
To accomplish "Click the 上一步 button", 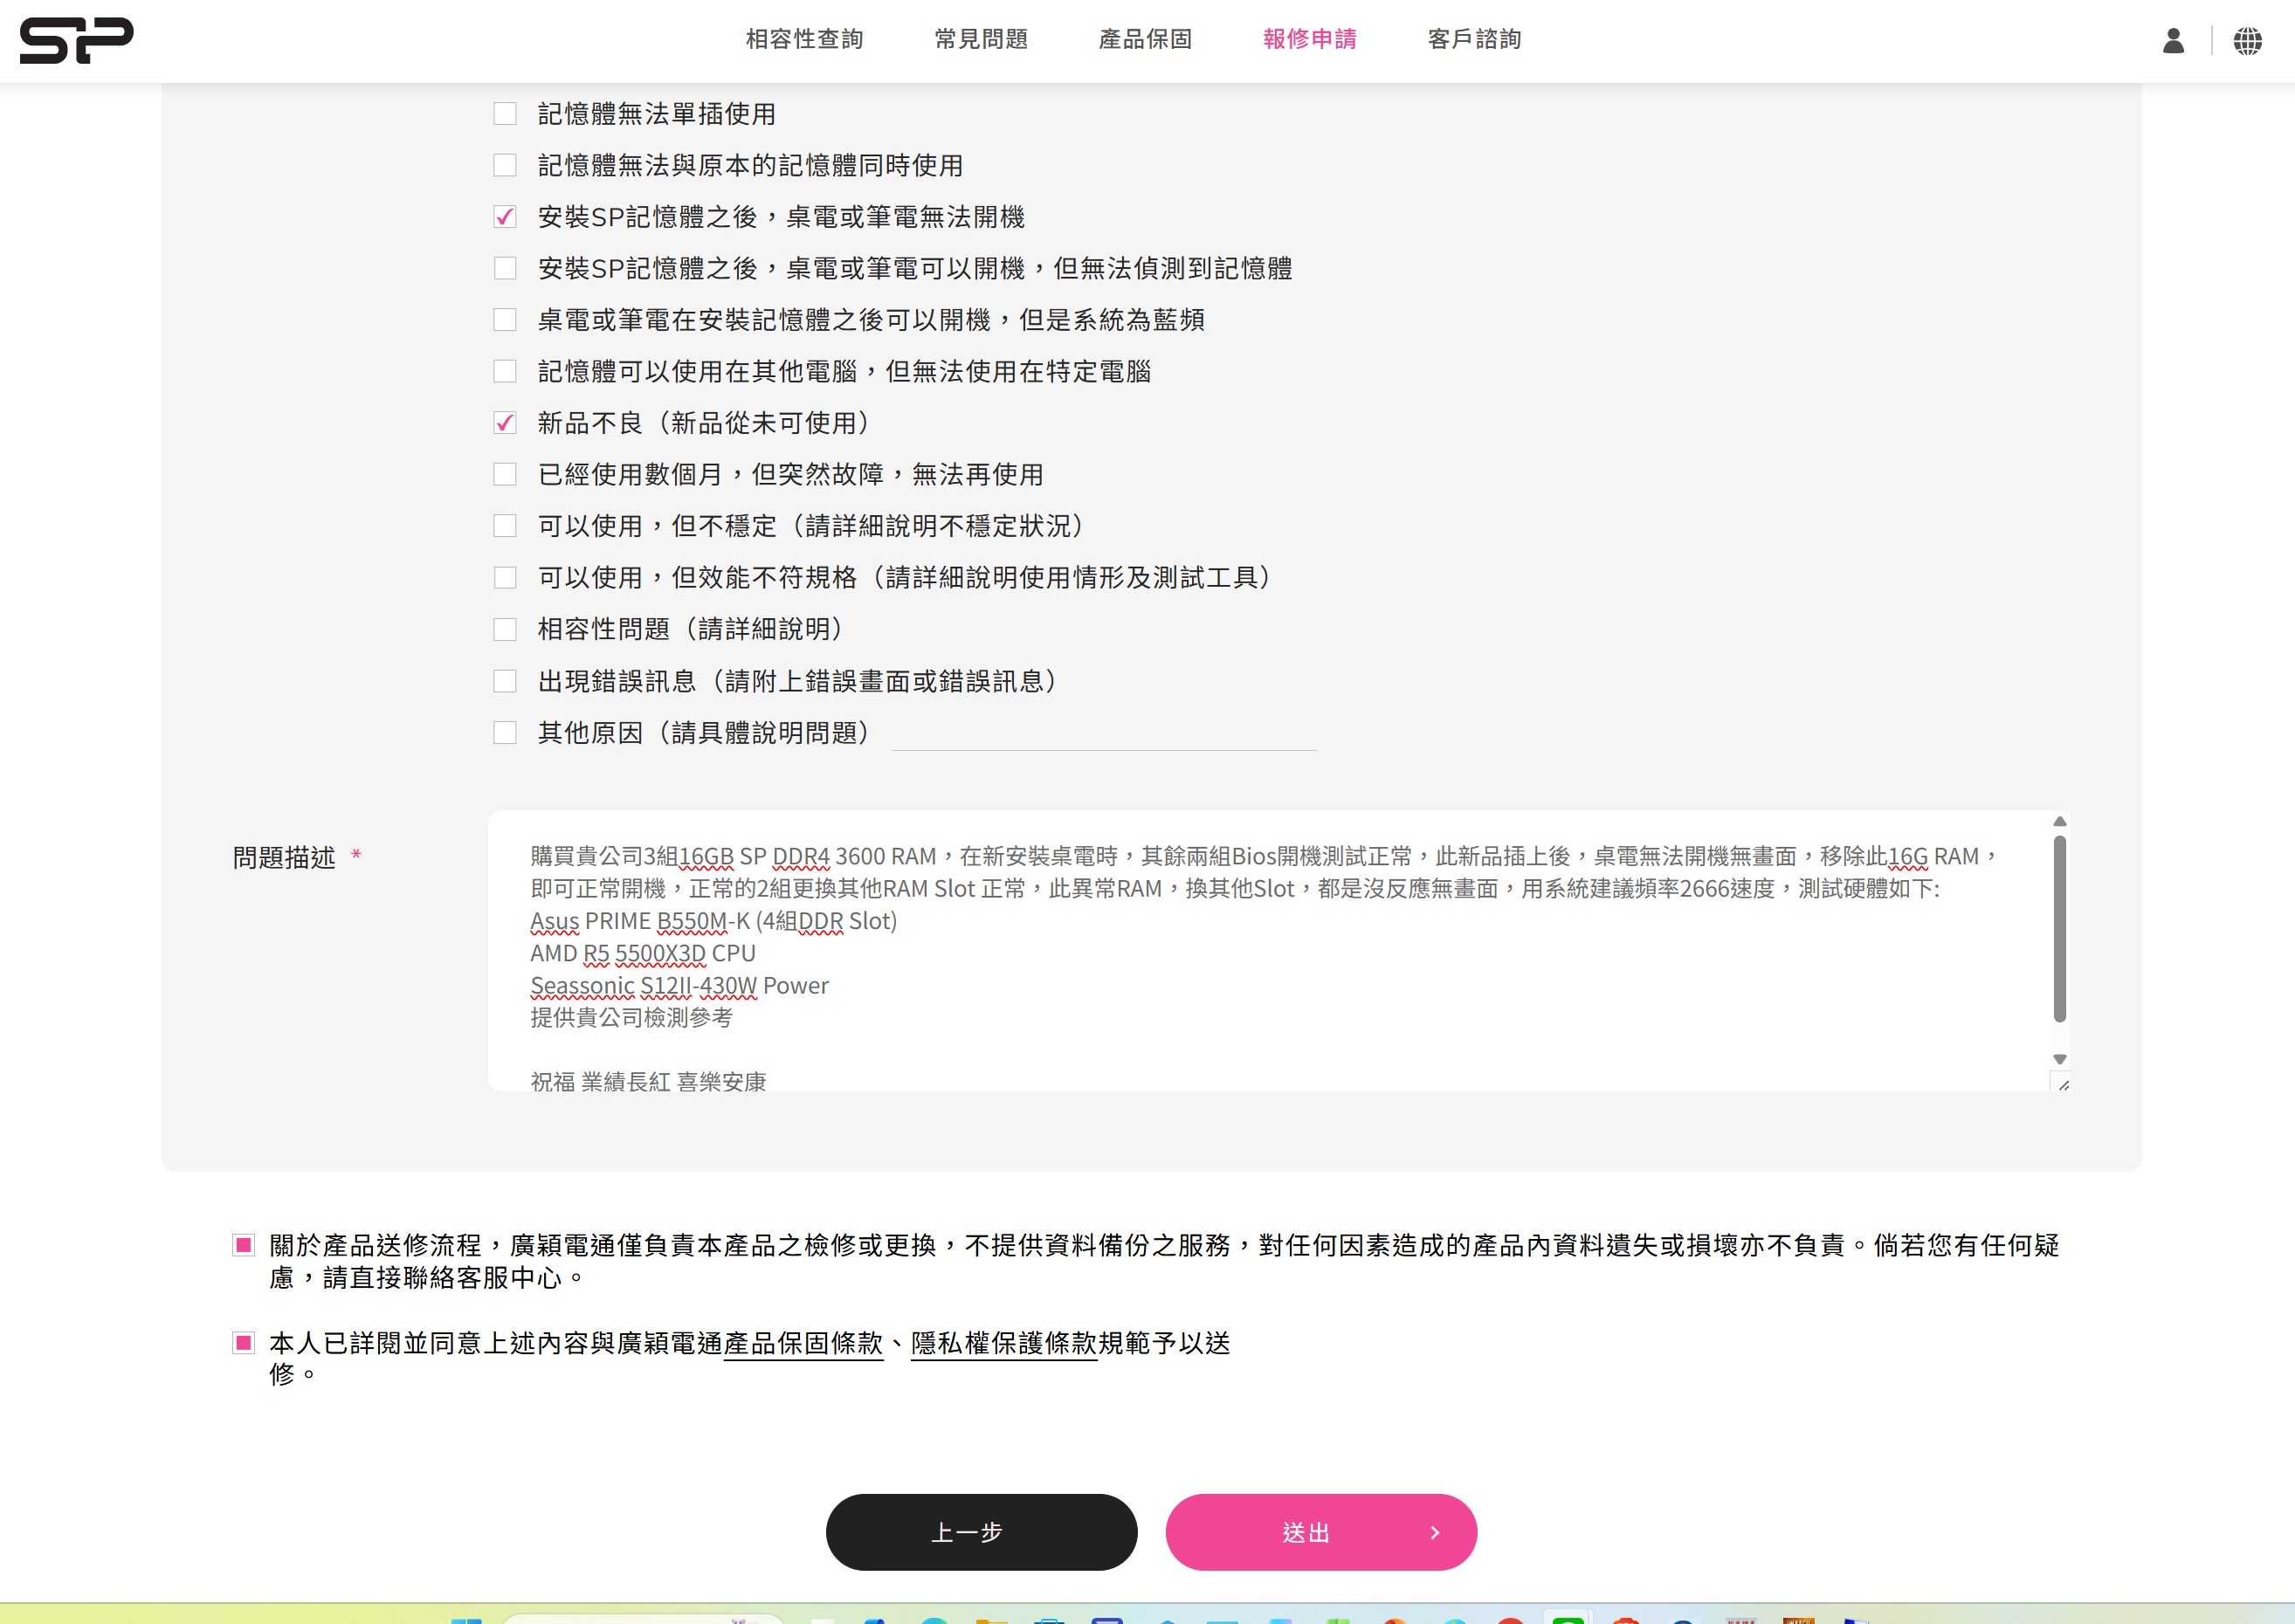I will pos(980,1532).
